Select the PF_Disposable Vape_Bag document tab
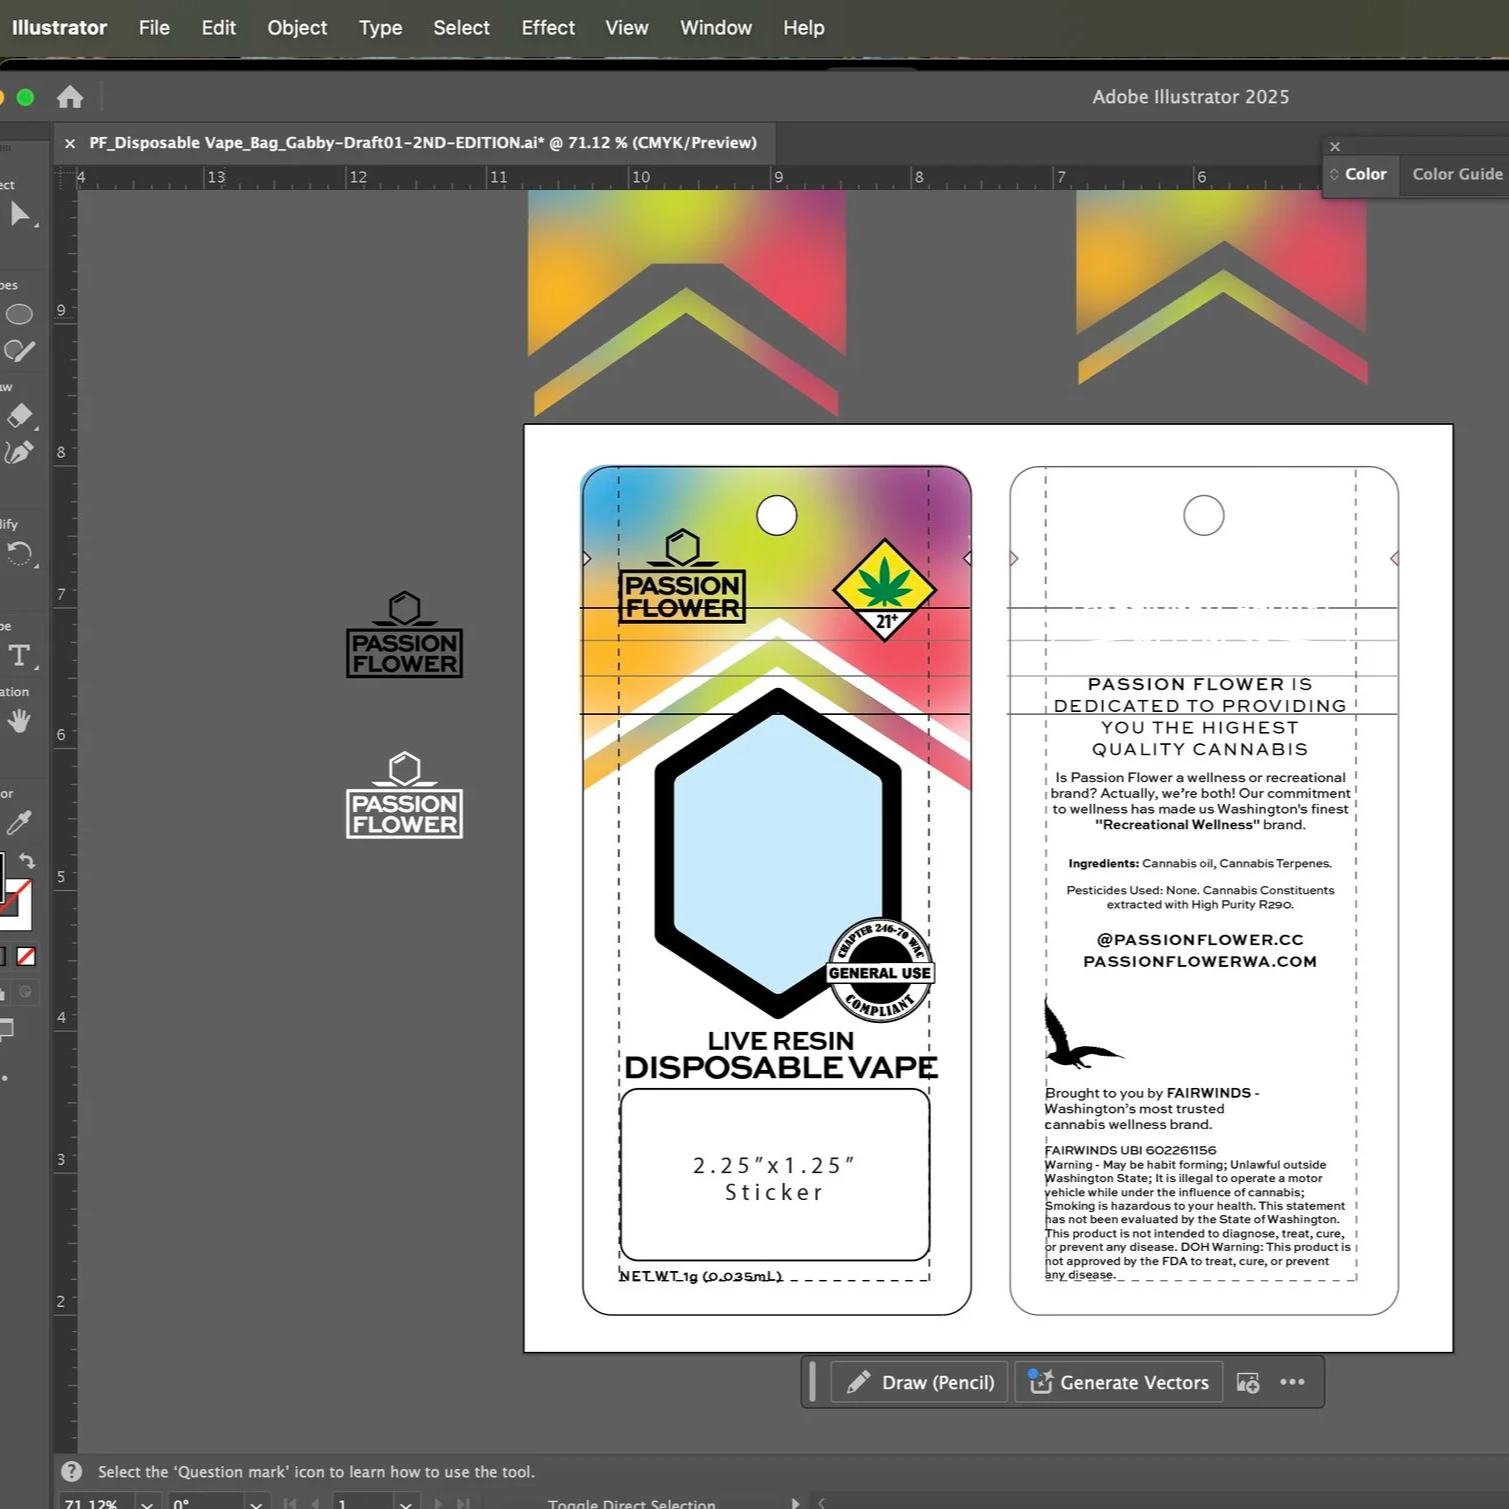This screenshot has width=1509, height=1509. click(423, 143)
